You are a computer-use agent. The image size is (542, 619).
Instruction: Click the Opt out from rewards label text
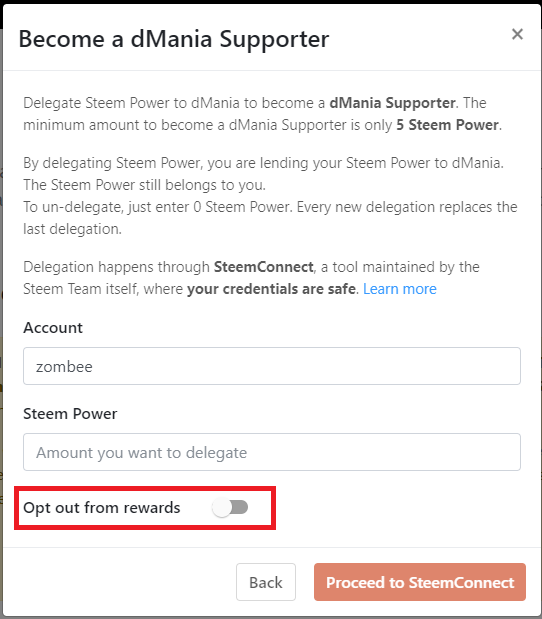[x=102, y=508]
